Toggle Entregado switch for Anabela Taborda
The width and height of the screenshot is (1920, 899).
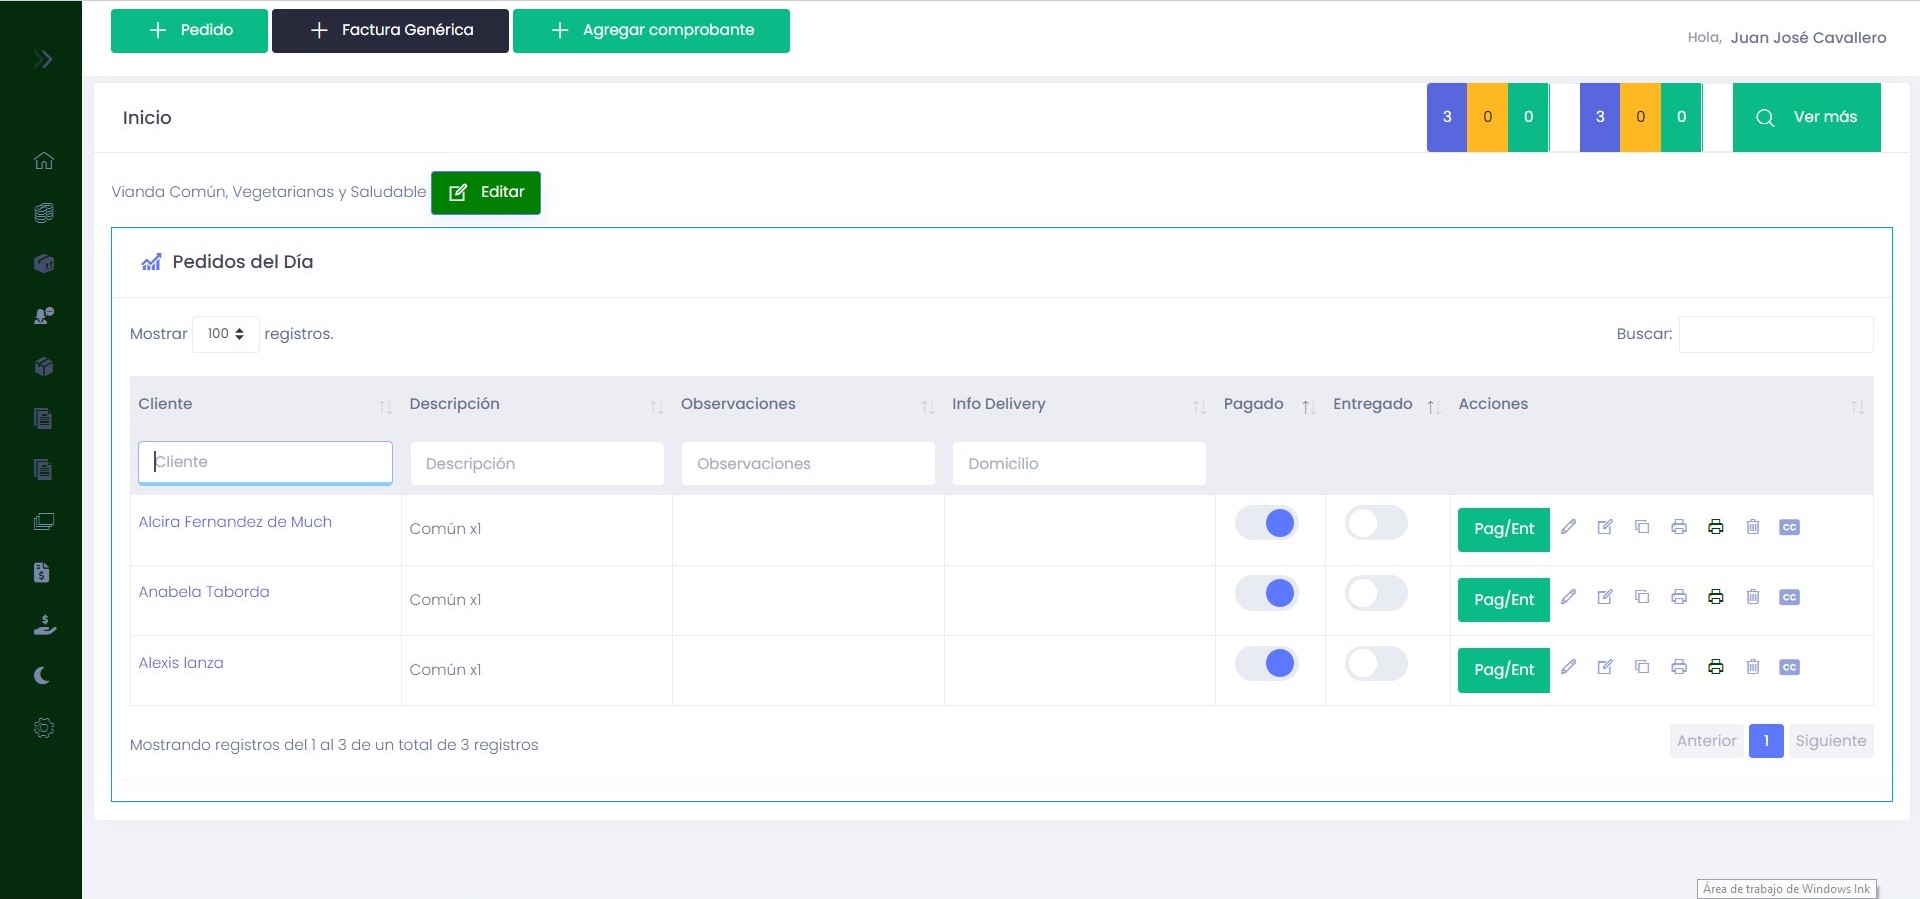click(1376, 593)
